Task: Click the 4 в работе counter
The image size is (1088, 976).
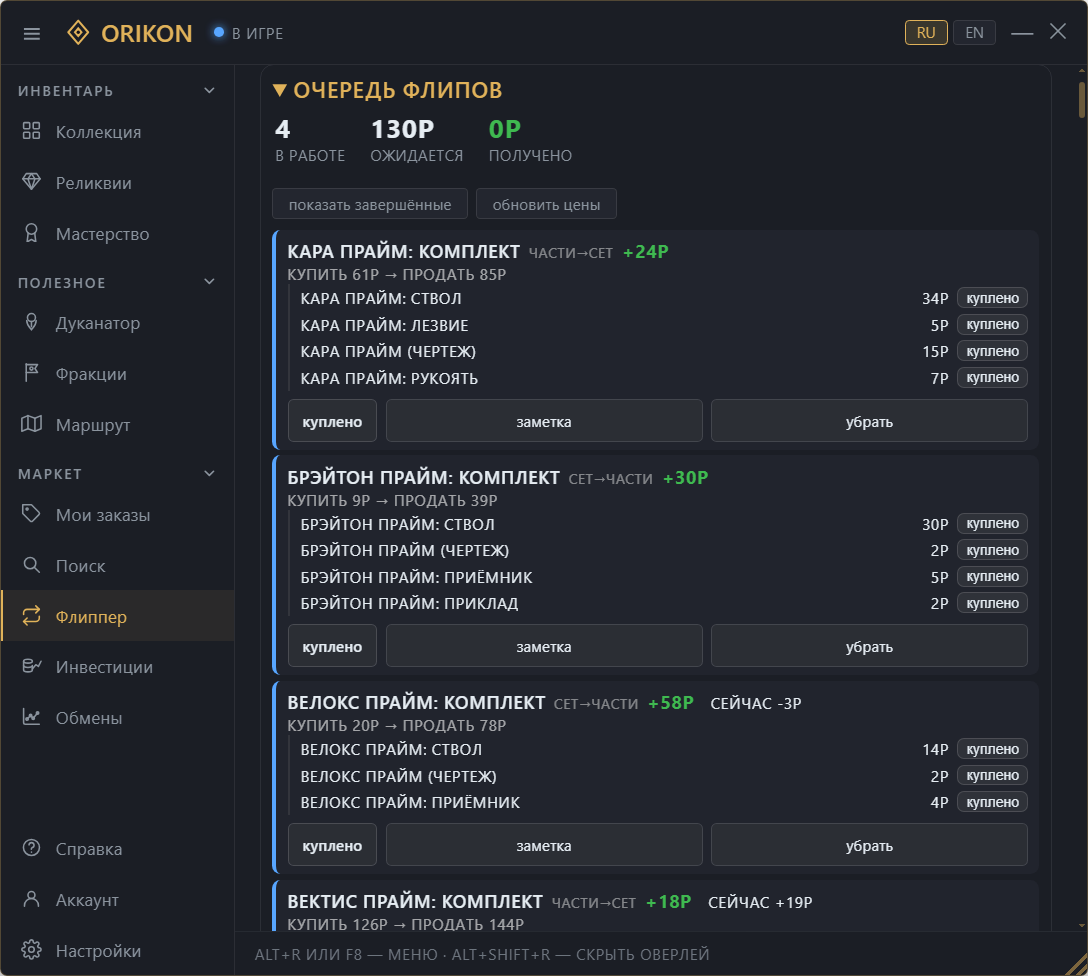Action: pyautogui.click(x=282, y=130)
